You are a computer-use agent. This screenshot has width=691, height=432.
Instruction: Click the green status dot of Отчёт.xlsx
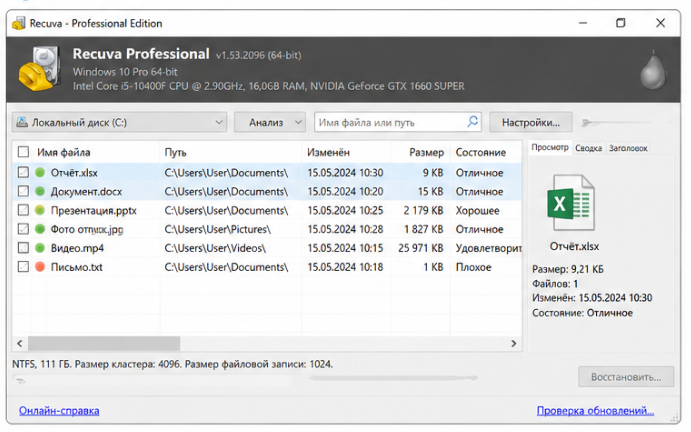coord(40,172)
